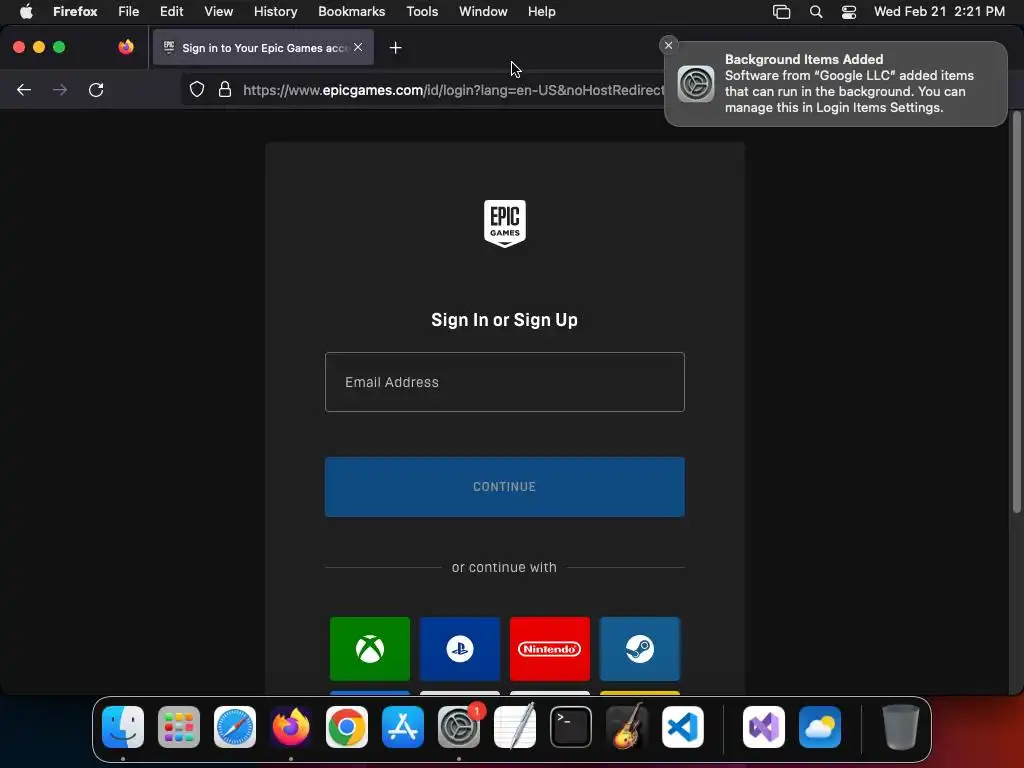The width and height of the screenshot is (1024, 768).
Task: Click the URL address bar
Action: (x=452, y=89)
